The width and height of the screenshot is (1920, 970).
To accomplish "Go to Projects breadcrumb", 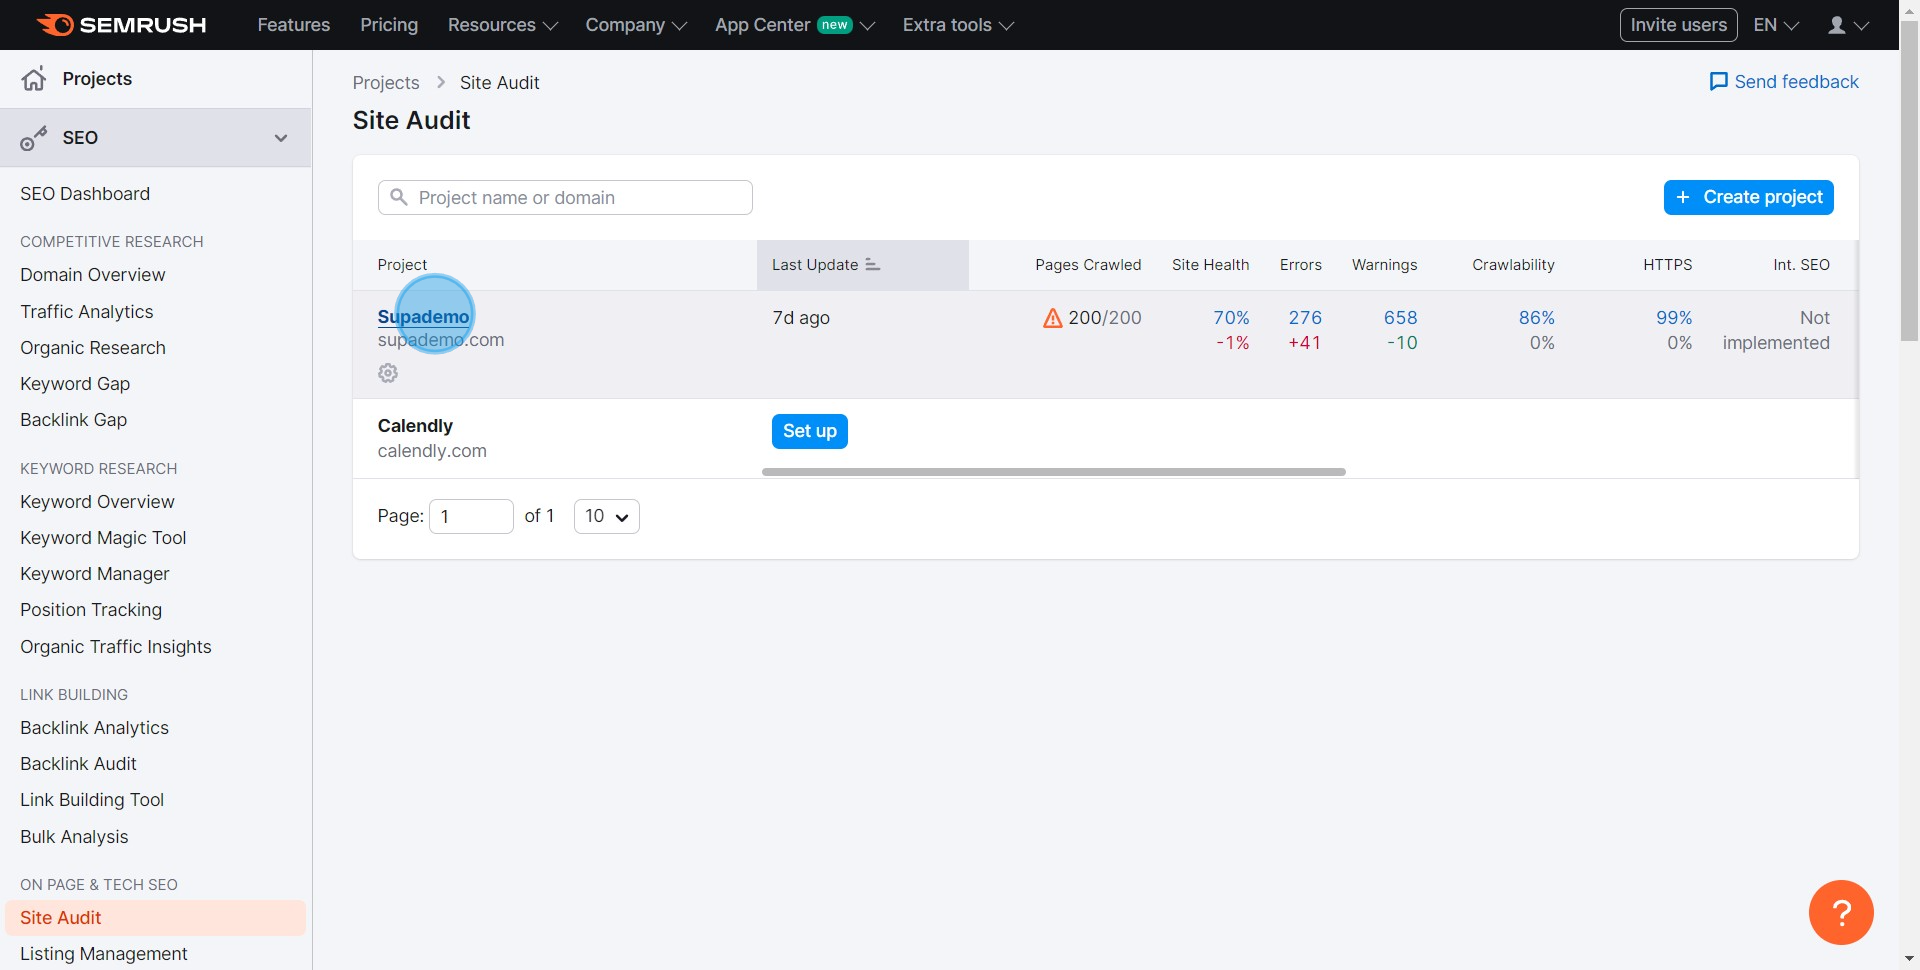I will (386, 83).
